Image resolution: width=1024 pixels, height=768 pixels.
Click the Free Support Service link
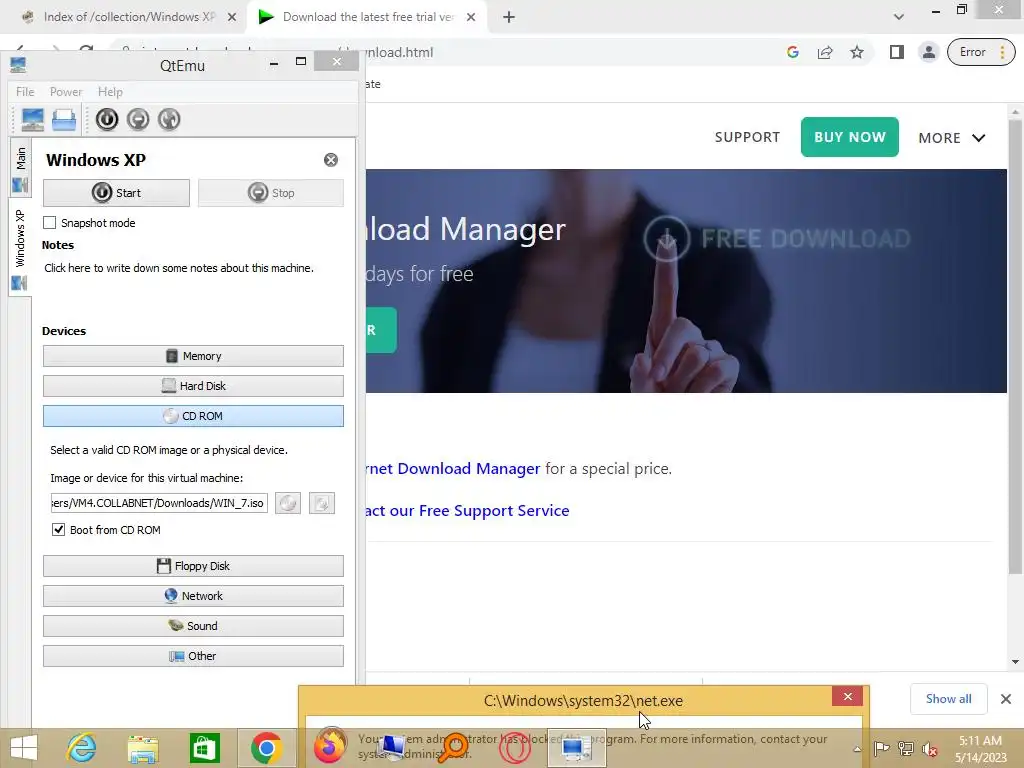(x=468, y=511)
